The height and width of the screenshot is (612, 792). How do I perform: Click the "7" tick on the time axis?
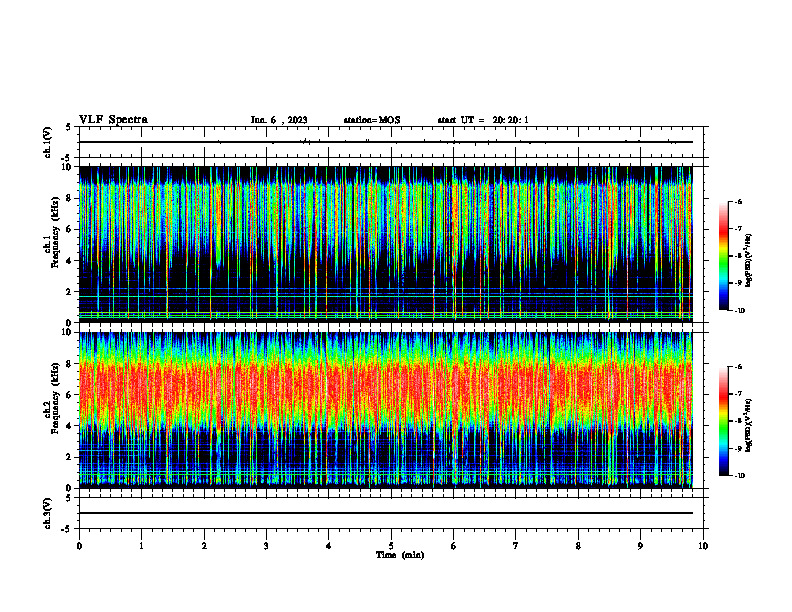[x=516, y=546]
